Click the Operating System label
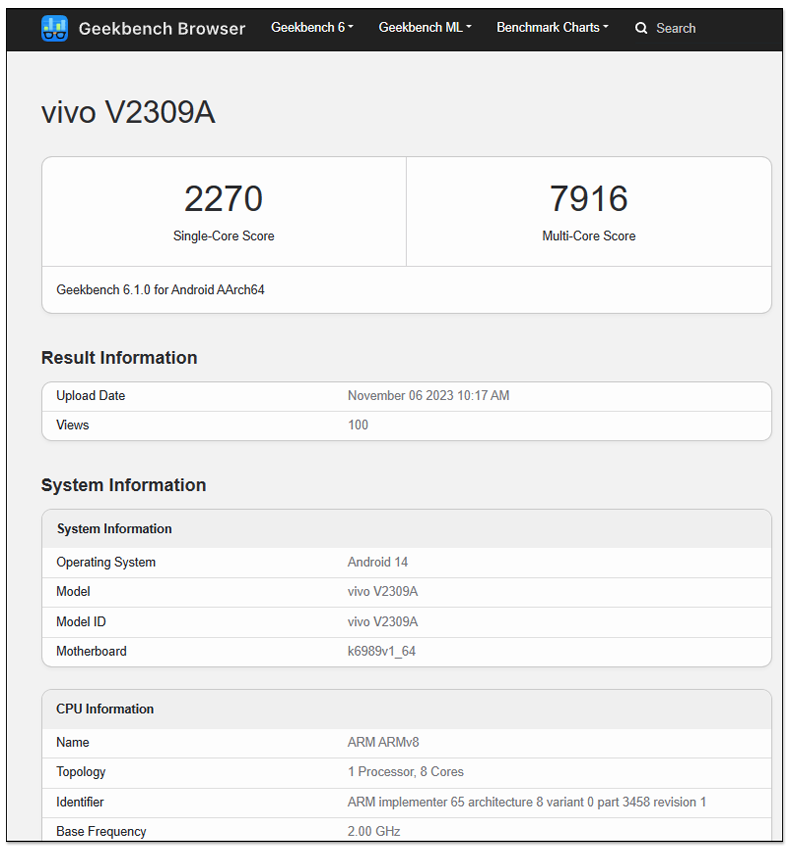The width and height of the screenshot is (789, 851). 106,562
